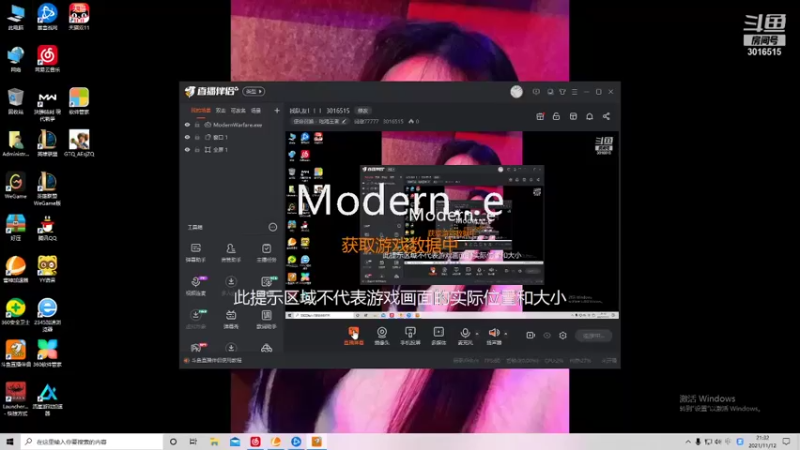The width and height of the screenshot is (800, 450).
Task: Toggle visibility eye for 窗口1 source
Action: click(187, 137)
